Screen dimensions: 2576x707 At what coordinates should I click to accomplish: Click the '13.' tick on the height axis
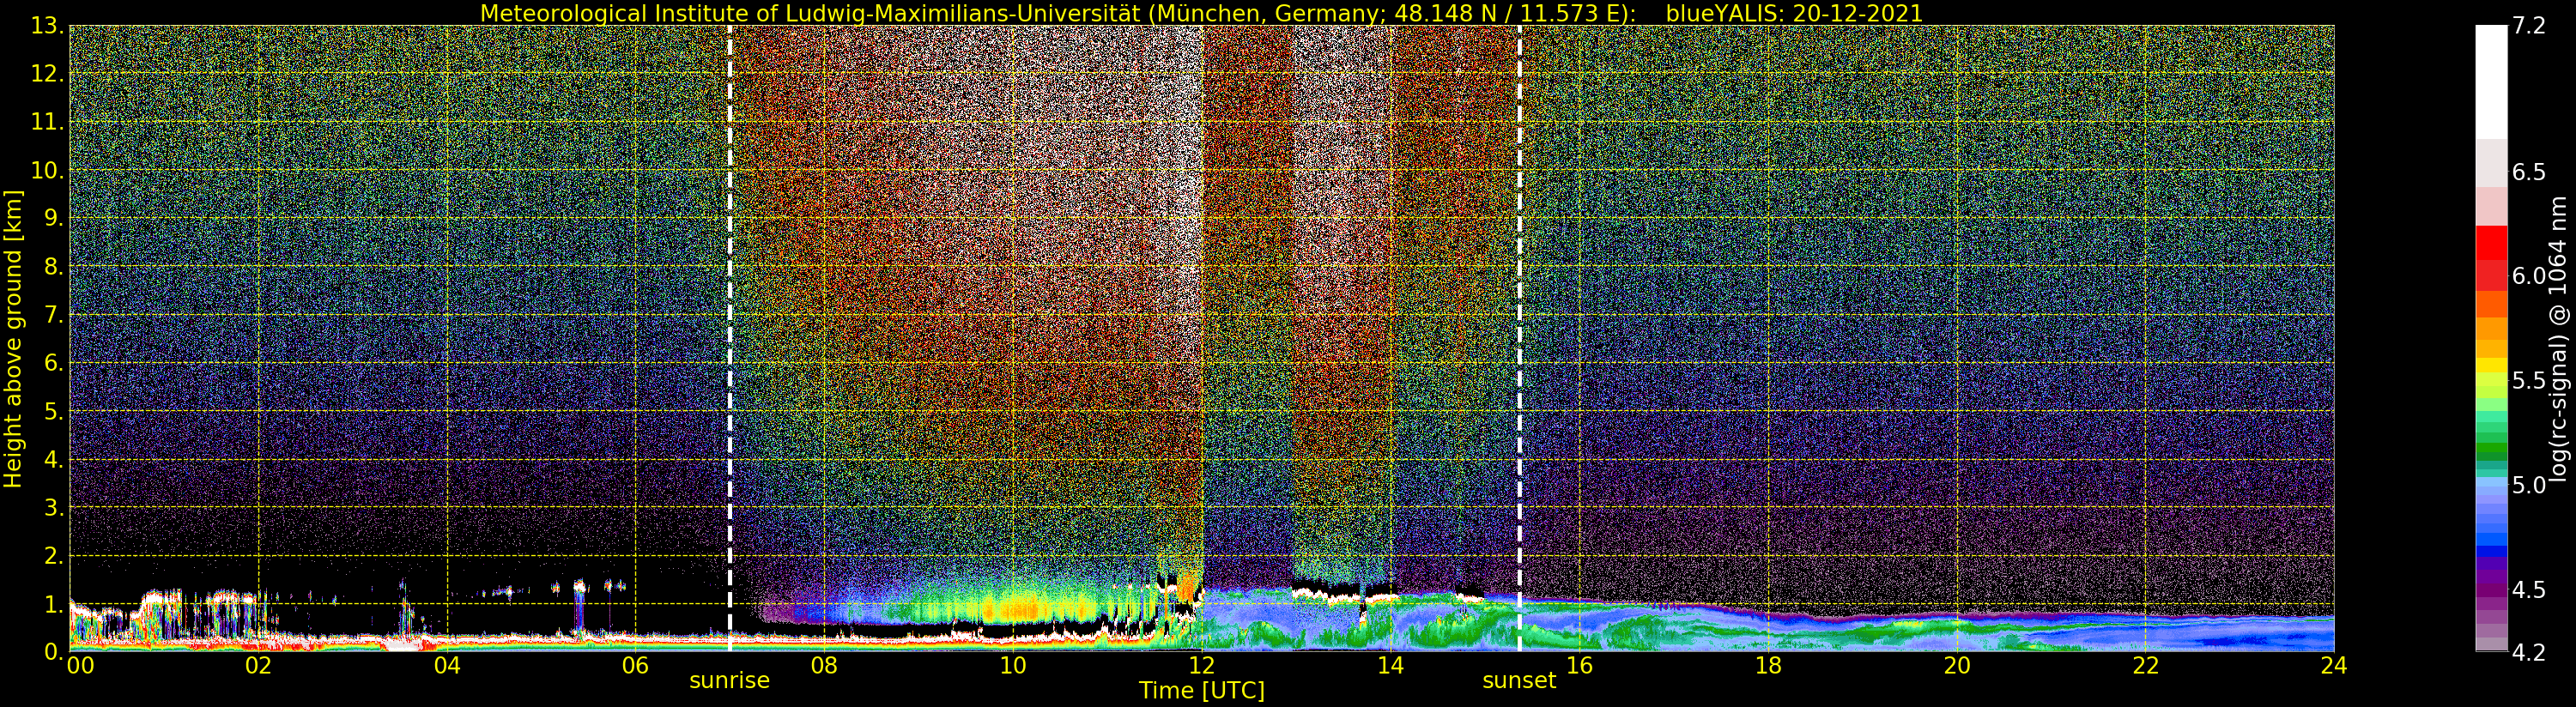click(x=47, y=26)
